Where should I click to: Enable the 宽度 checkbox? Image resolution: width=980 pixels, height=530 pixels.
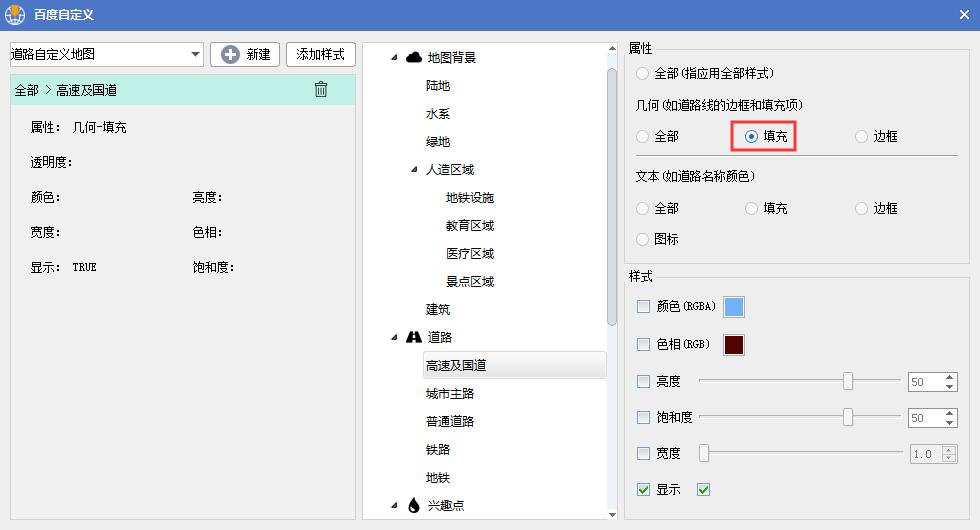coord(643,453)
